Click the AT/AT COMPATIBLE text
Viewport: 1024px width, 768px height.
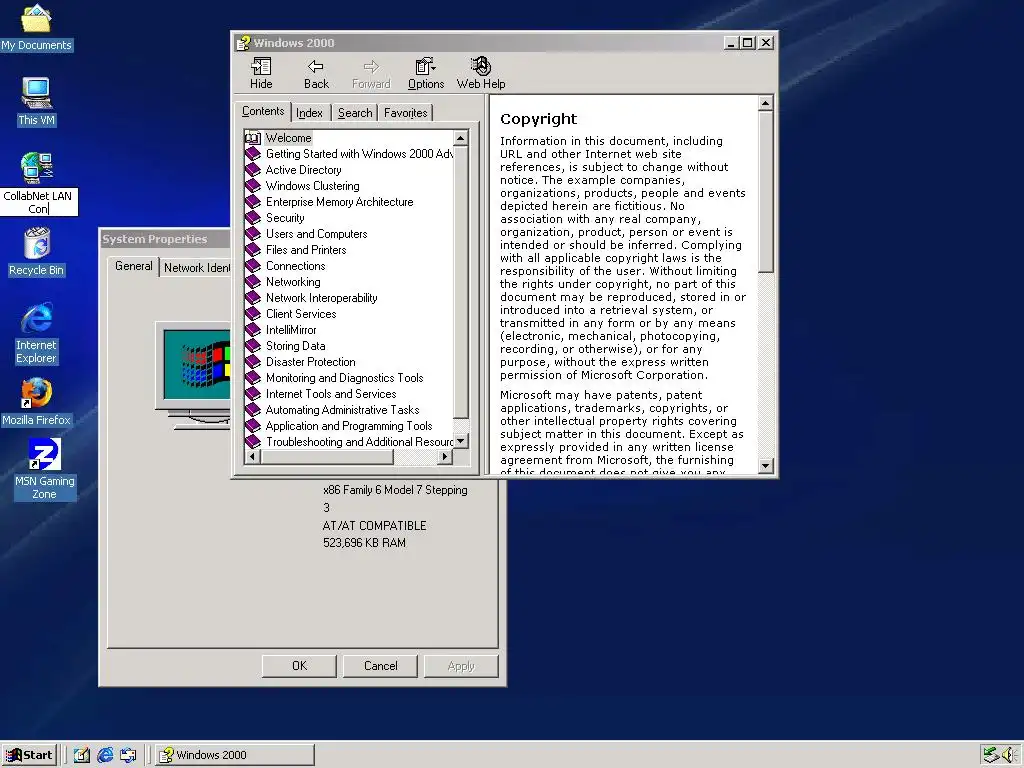pos(374,526)
